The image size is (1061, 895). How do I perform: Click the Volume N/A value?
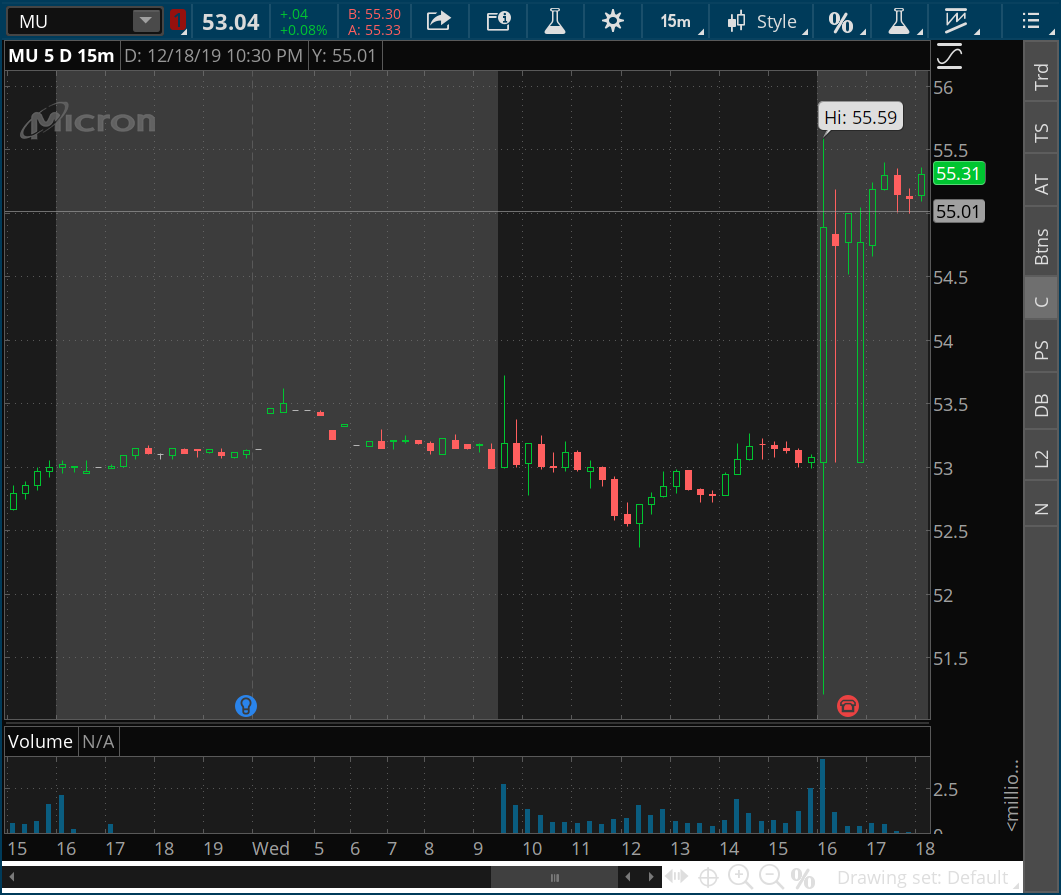(x=98, y=741)
